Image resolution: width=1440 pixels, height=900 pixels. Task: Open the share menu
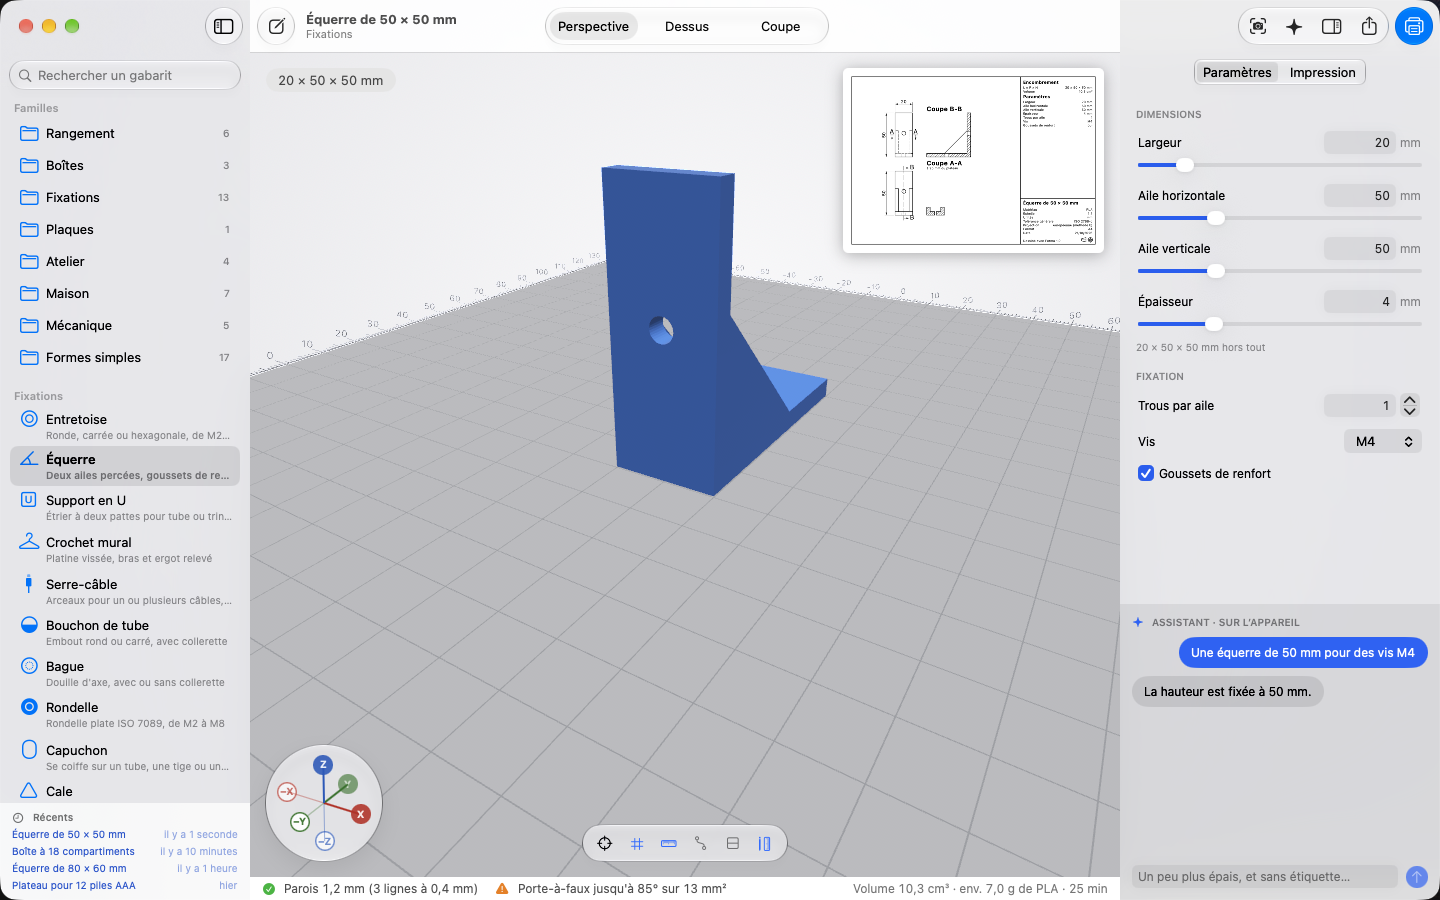pos(1369,26)
